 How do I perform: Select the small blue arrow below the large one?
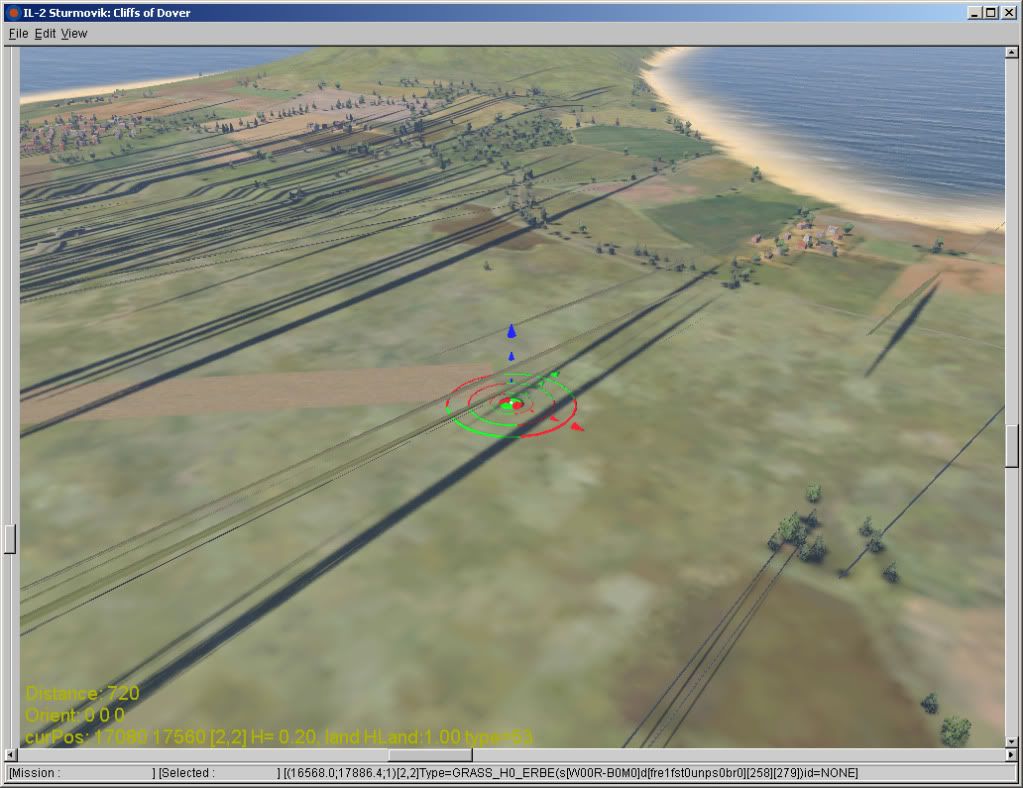pyautogui.click(x=512, y=356)
